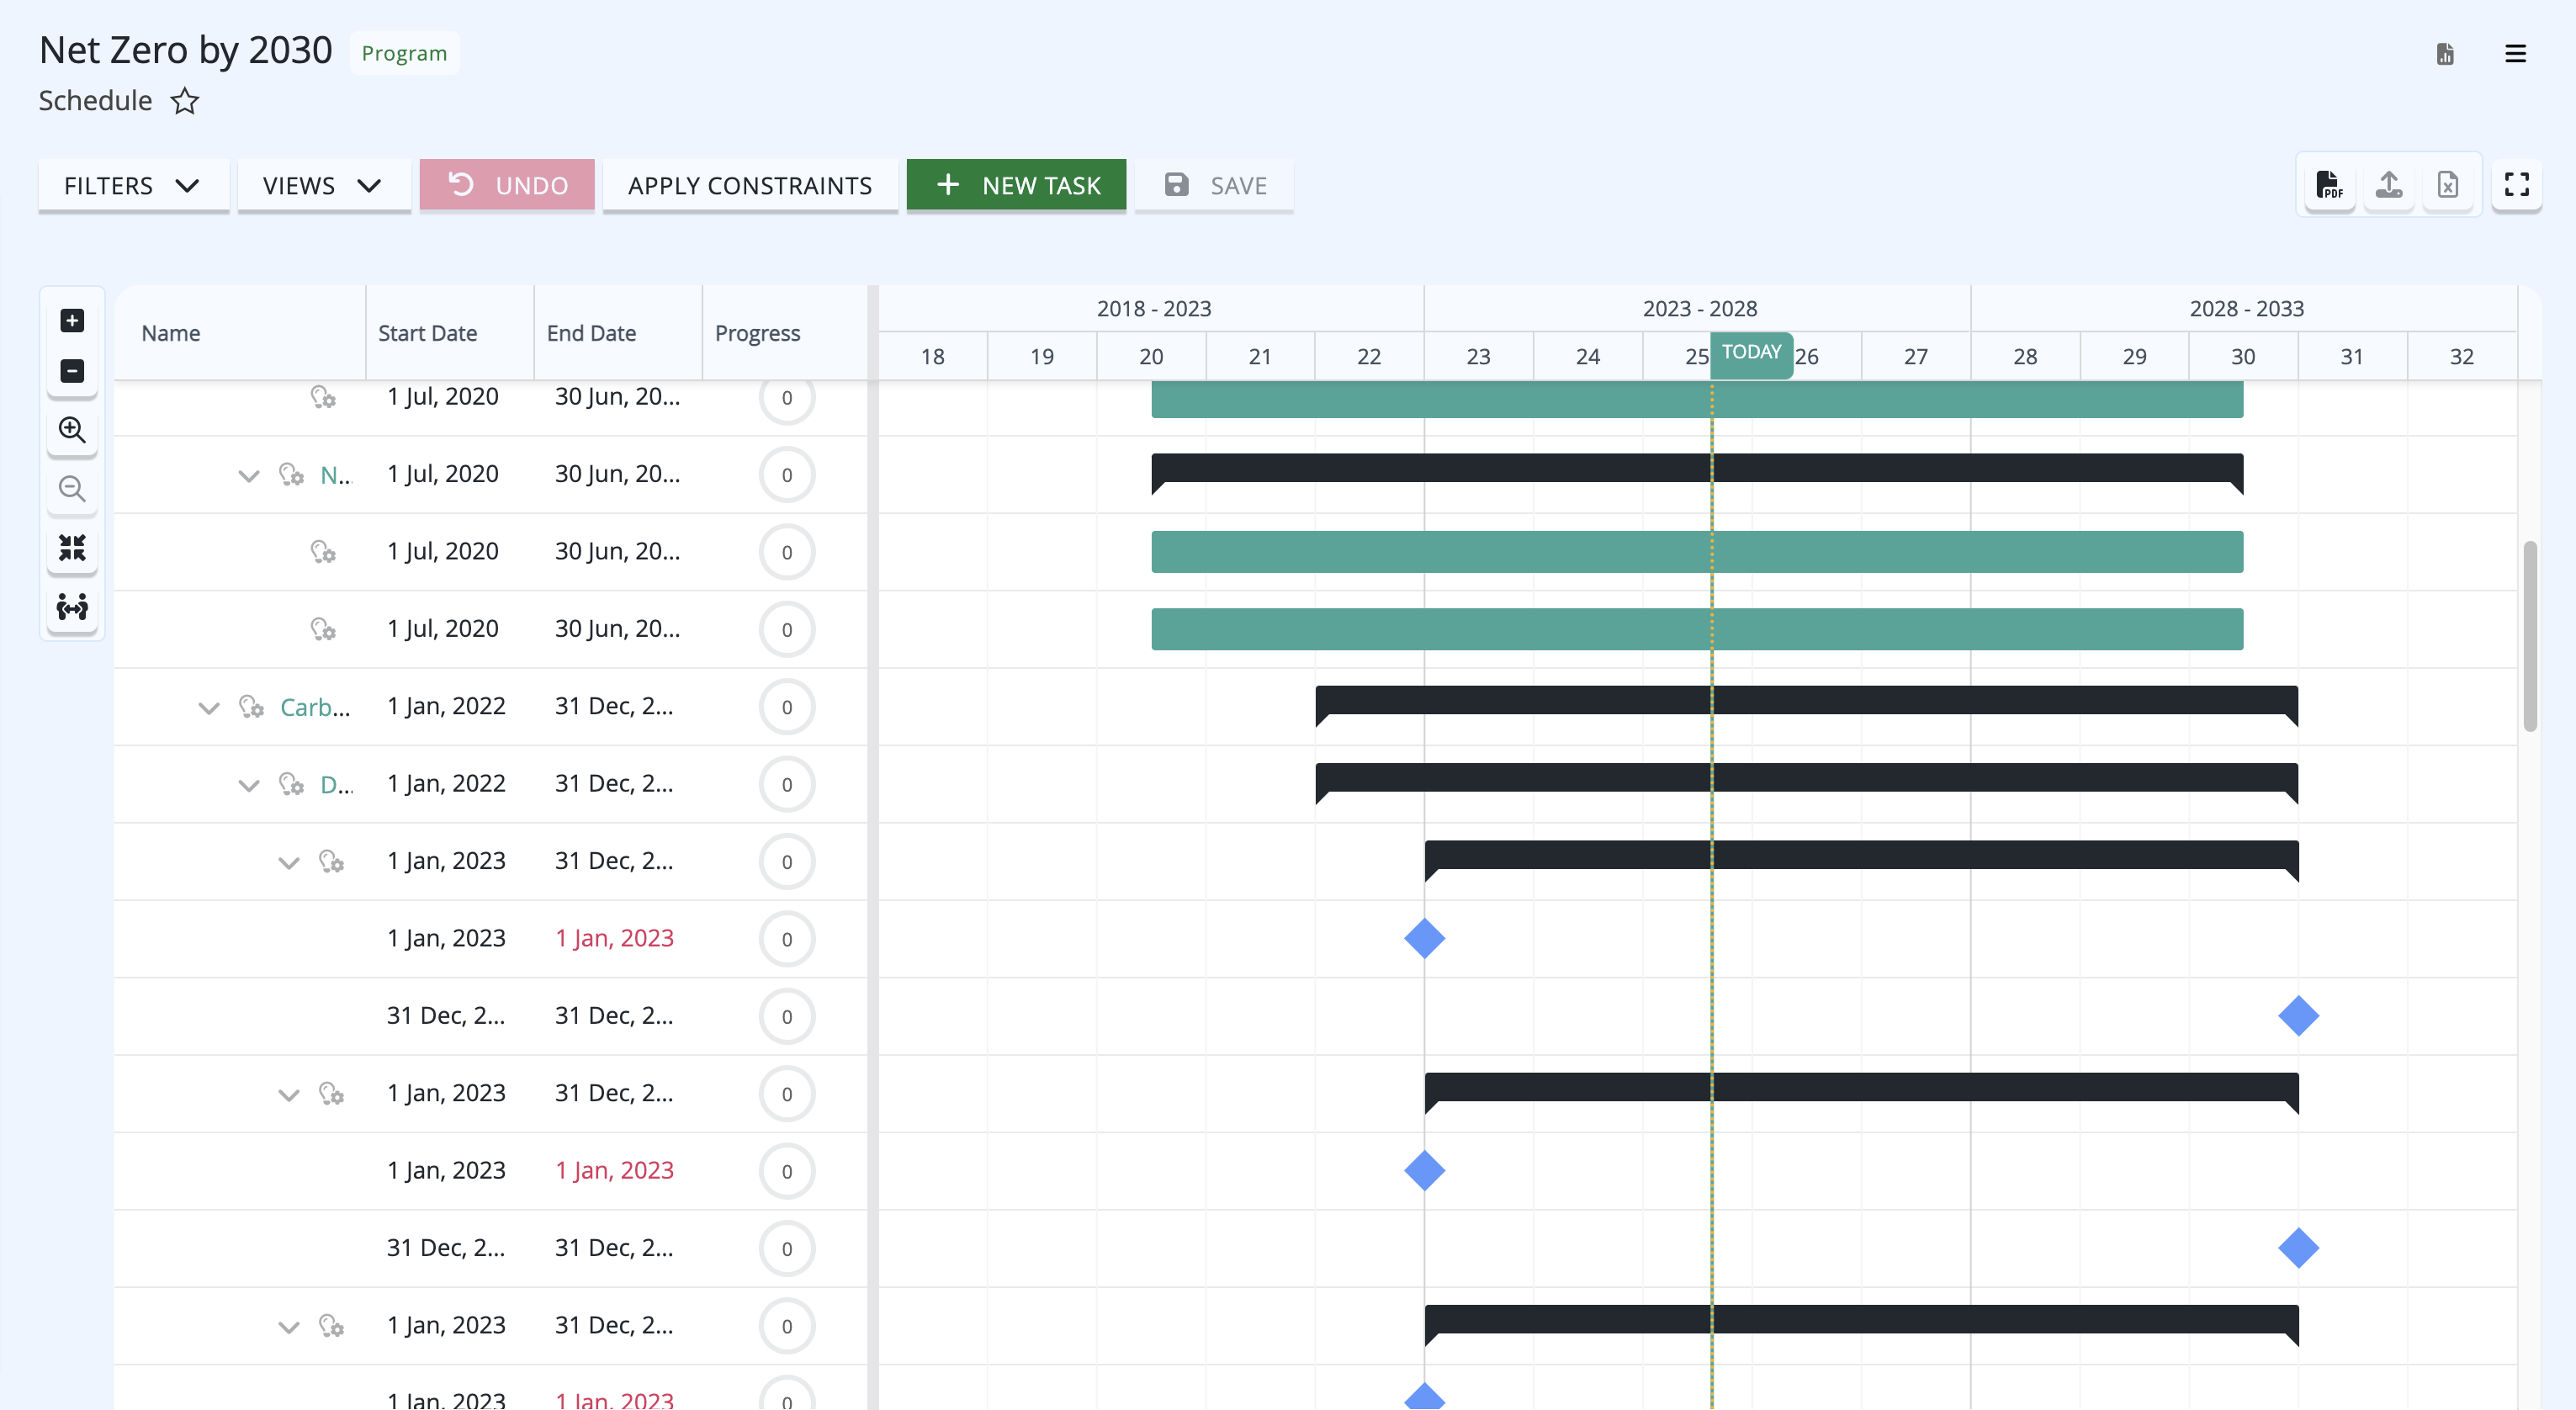Click the Progress column header
The width and height of the screenshot is (2576, 1410).
click(x=757, y=333)
